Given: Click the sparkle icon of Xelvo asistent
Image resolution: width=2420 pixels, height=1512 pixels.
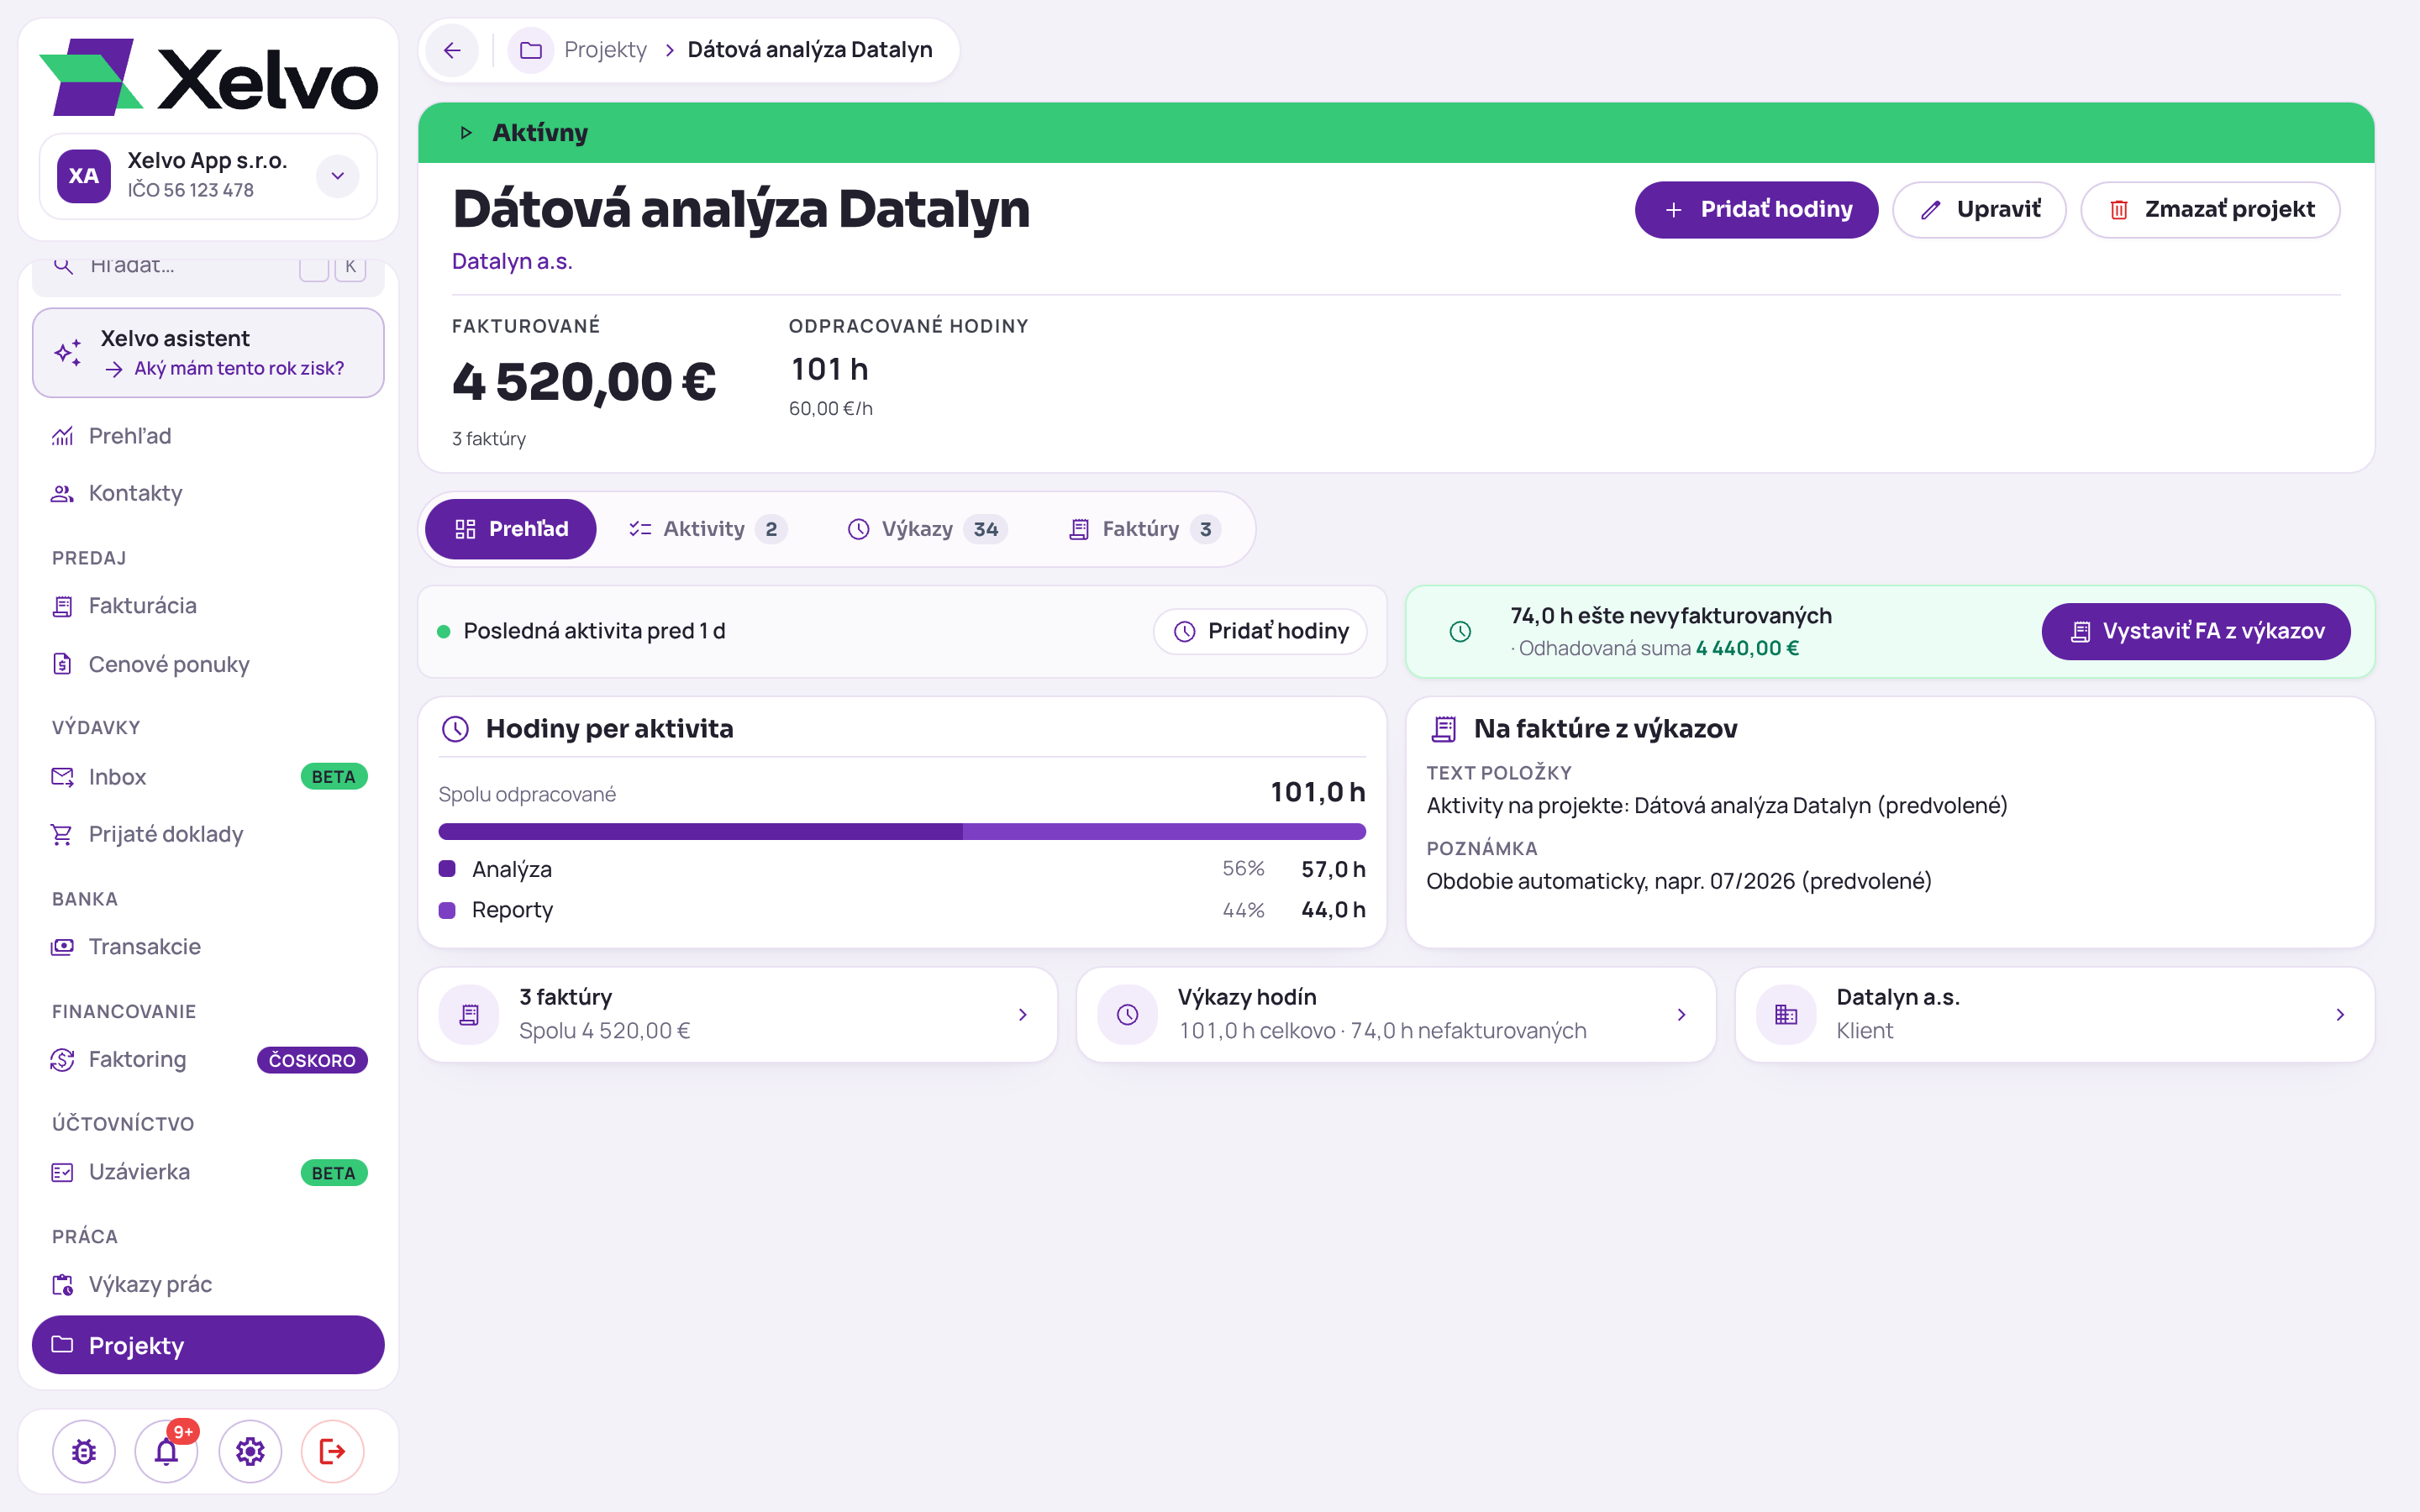Looking at the screenshot, I should pyautogui.click(x=68, y=353).
